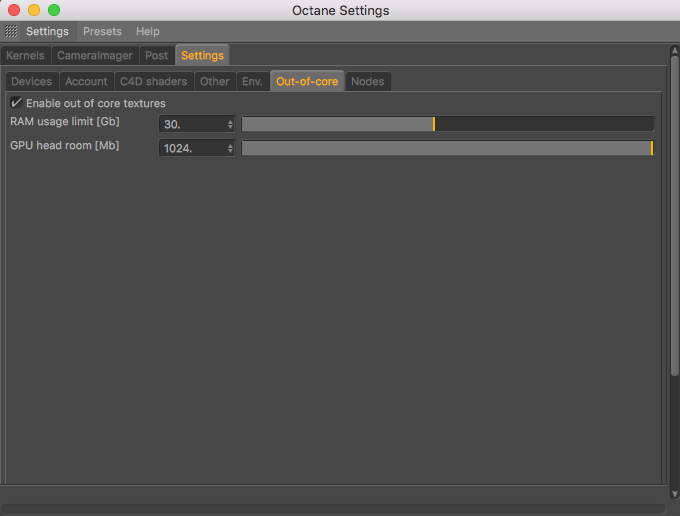This screenshot has height=516, width=680.
Task: Switch to the CameraImager tab
Action: pos(95,56)
